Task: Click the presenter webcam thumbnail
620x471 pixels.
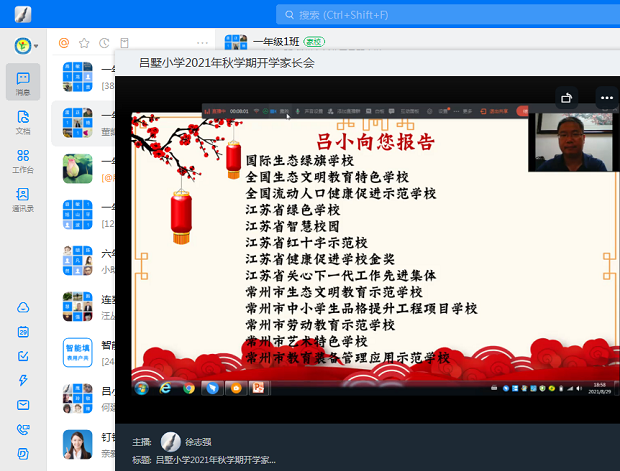Action: 563,142
